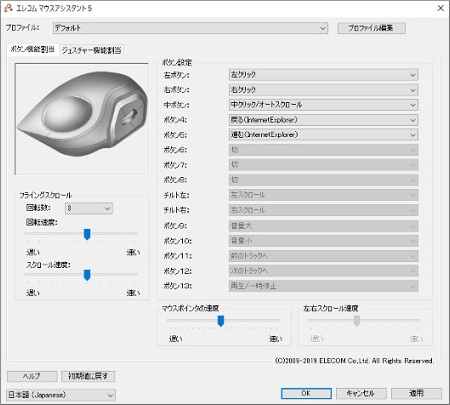Click the チルト左 dropdown showing 左スクロール
Screen dimensions: 450x405
point(323,195)
